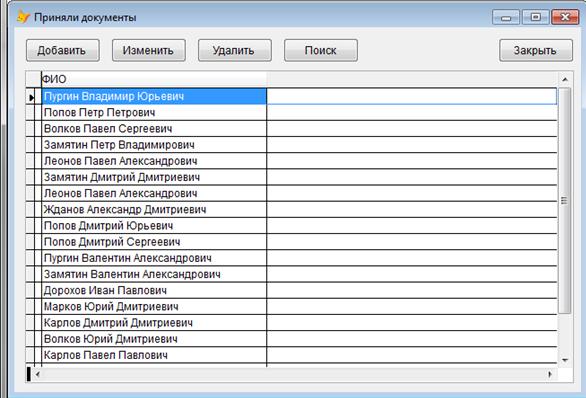Screen dimensions: 586x398
Task: Click row selector beside Попов Петр Петрович
Action: (x=30, y=112)
